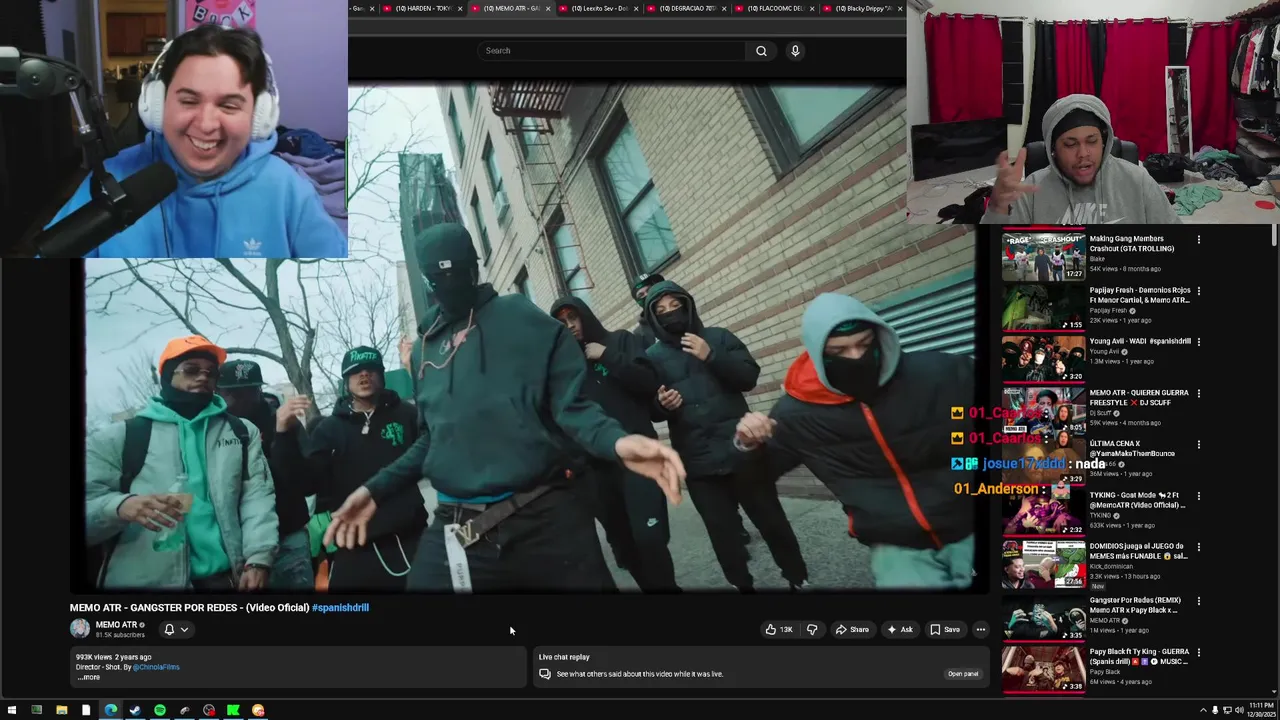Open Young Avil - WADI video title
The height and width of the screenshot is (720, 1280).
[1140, 341]
